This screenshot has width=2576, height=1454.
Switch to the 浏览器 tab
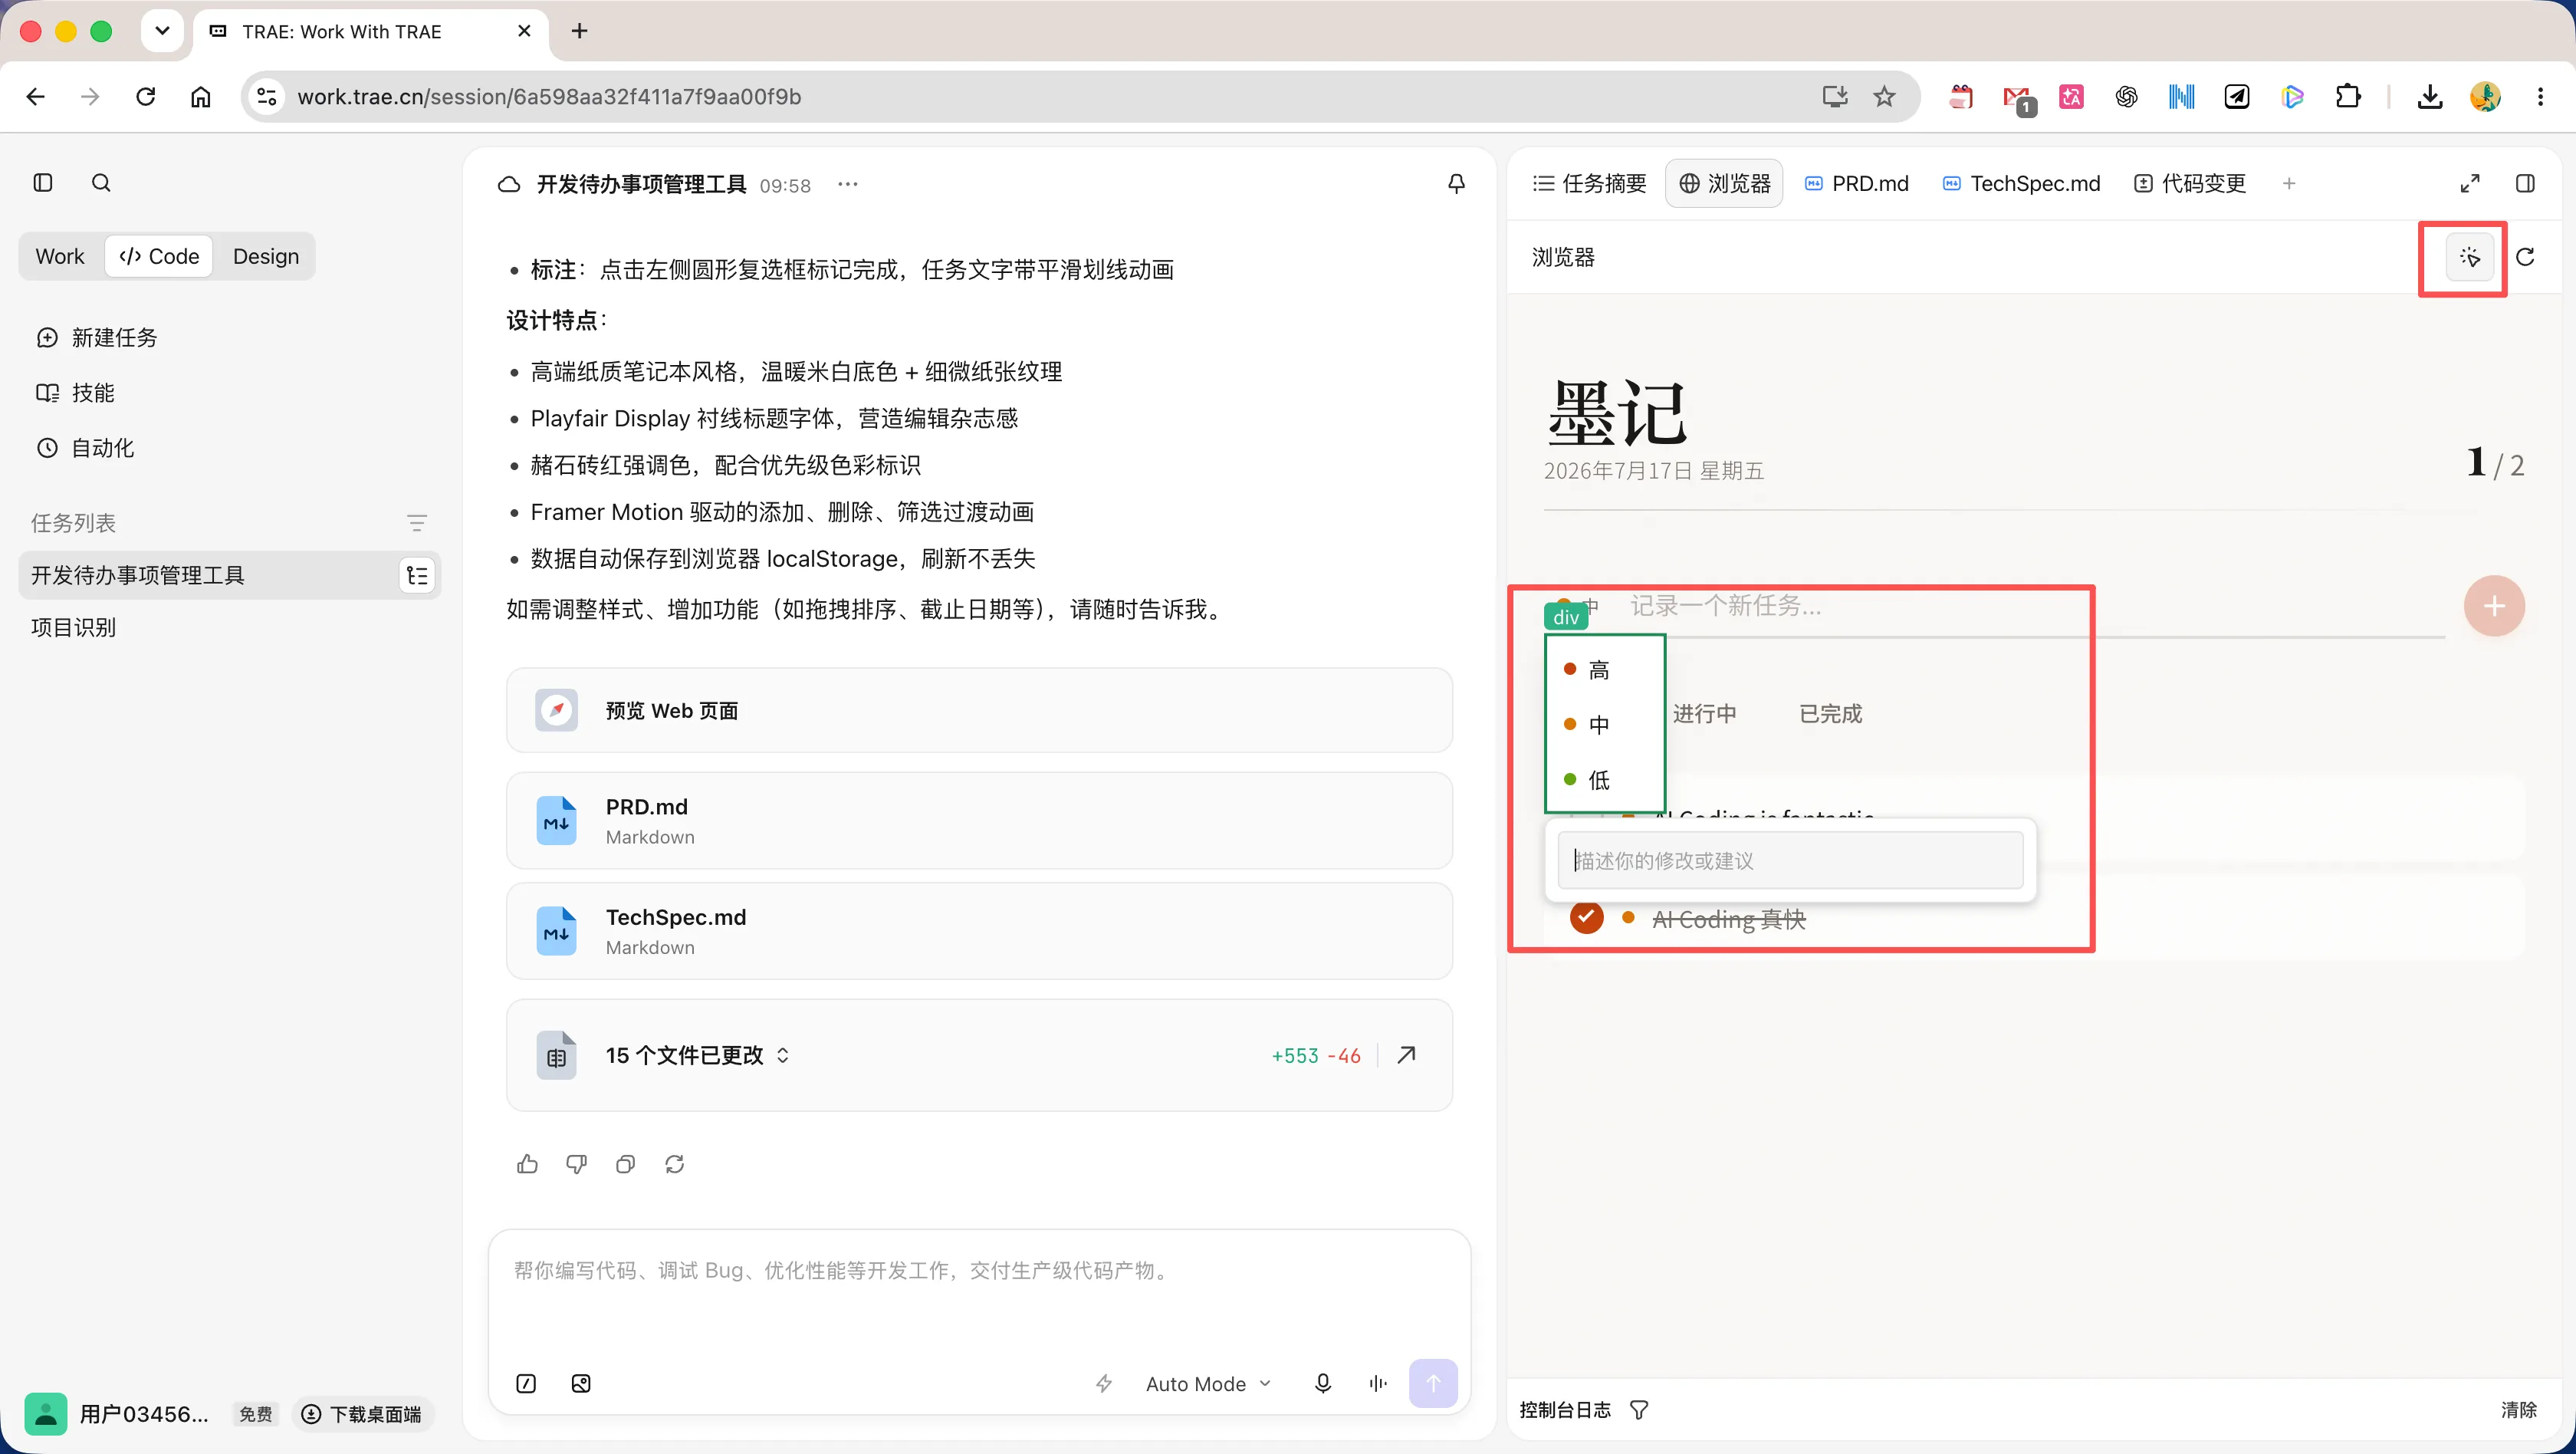pos(1724,184)
